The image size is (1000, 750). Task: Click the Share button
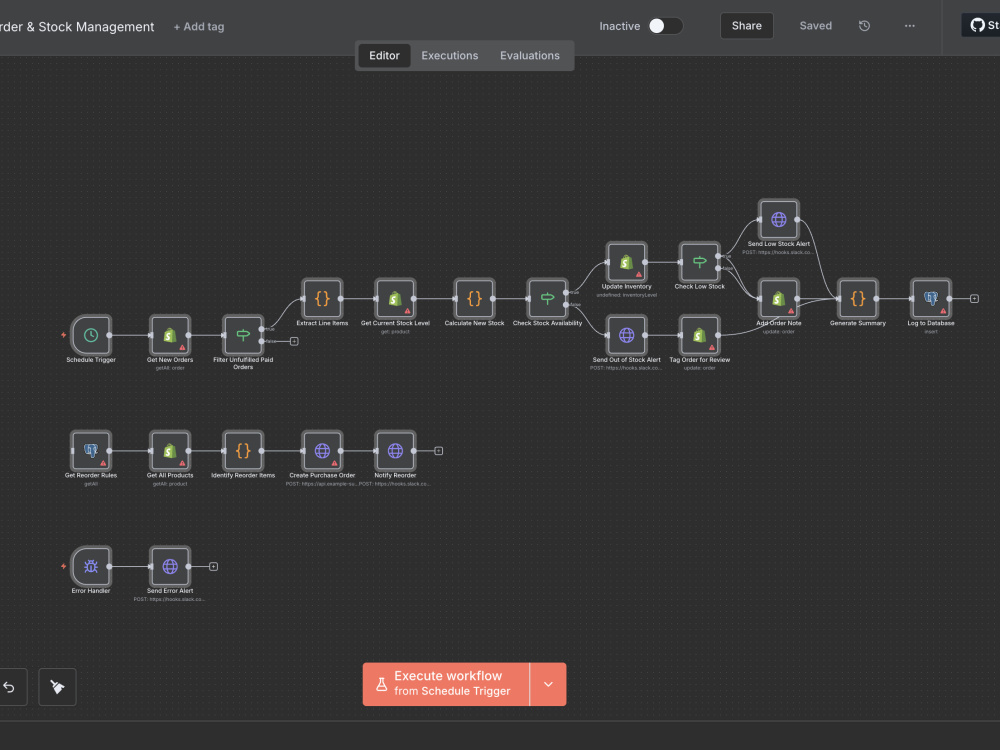pos(746,26)
